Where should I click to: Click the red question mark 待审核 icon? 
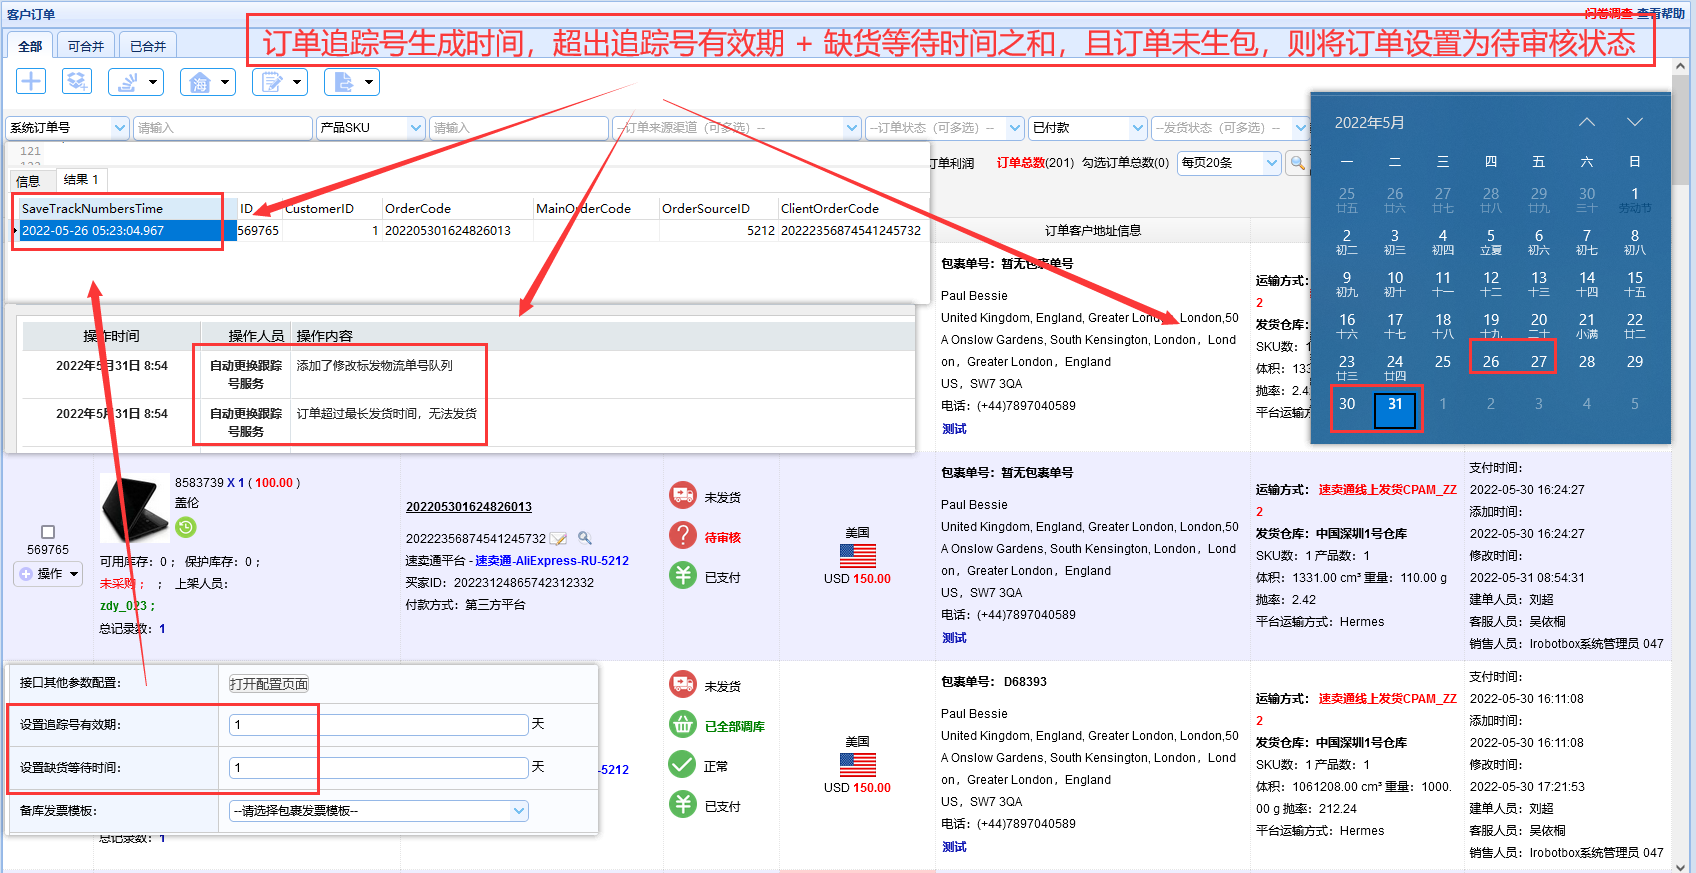683,536
